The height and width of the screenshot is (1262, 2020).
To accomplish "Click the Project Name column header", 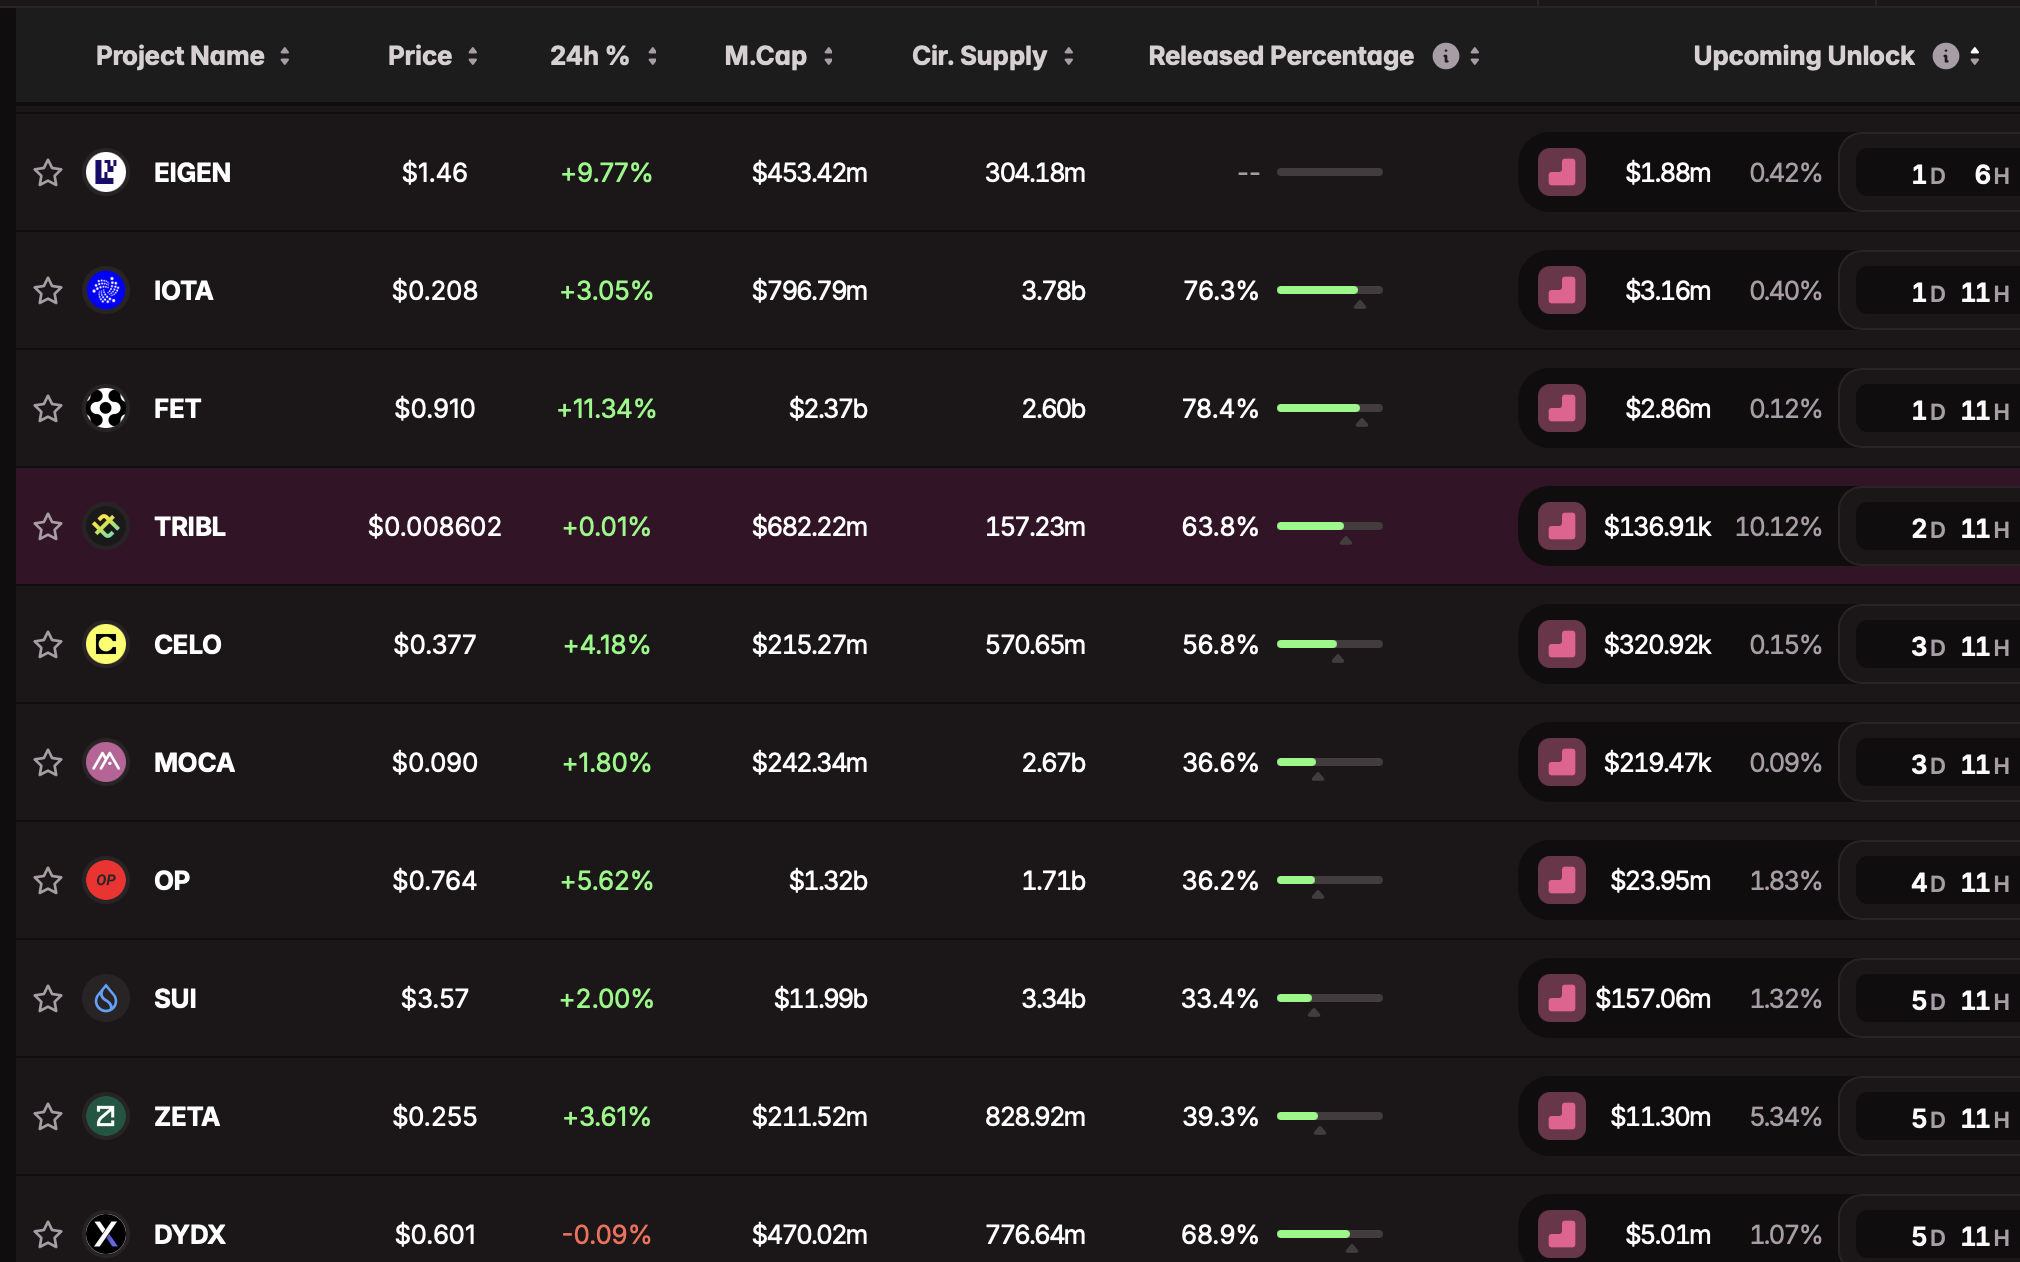I will click(180, 56).
